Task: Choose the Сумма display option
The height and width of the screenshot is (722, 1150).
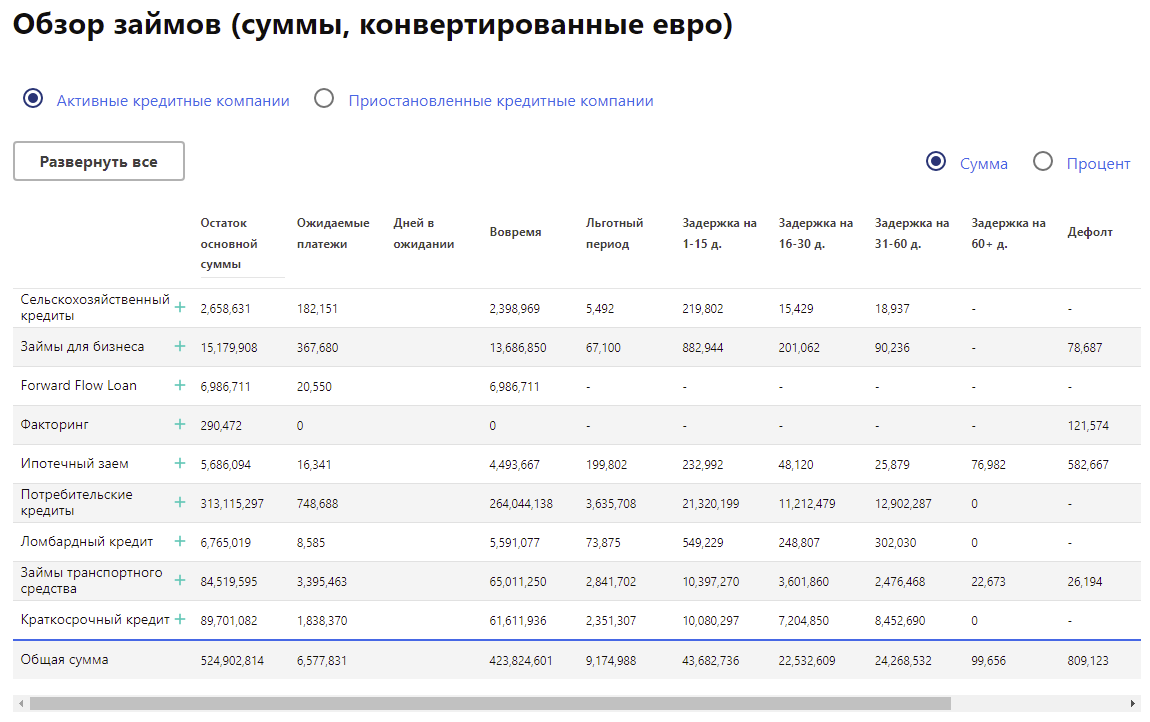Action: coord(936,162)
